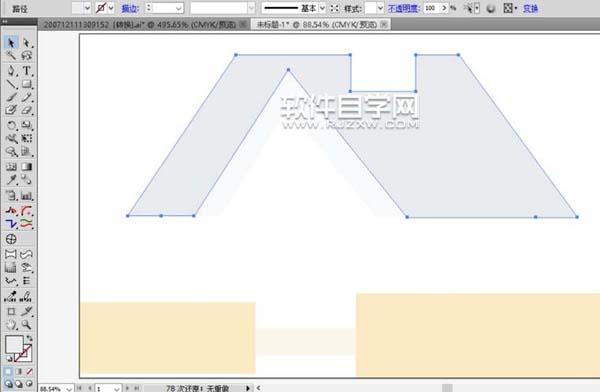Switch to the 未标题-1 document tab
600x392 pixels.
point(316,25)
